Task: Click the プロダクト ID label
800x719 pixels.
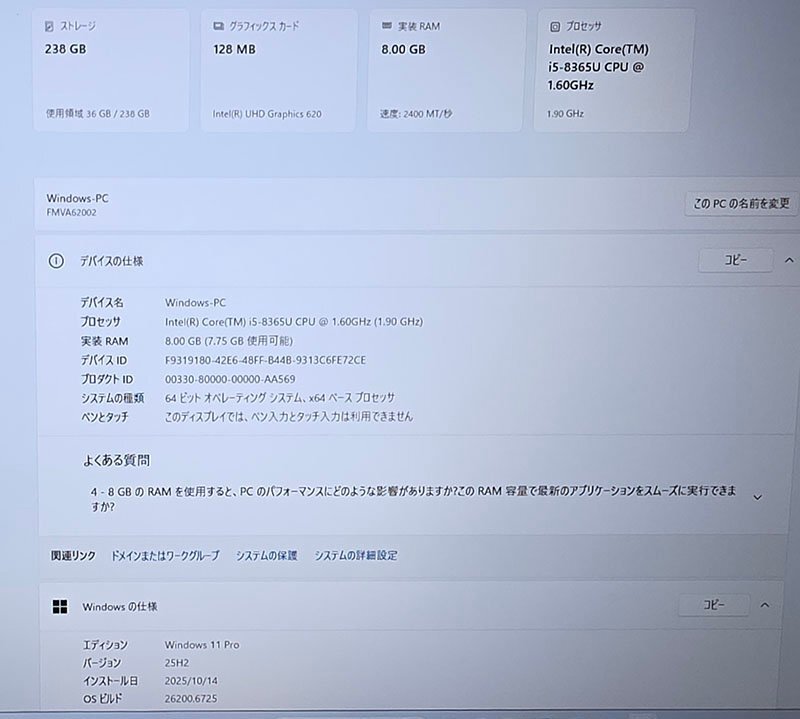Action: coord(107,379)
